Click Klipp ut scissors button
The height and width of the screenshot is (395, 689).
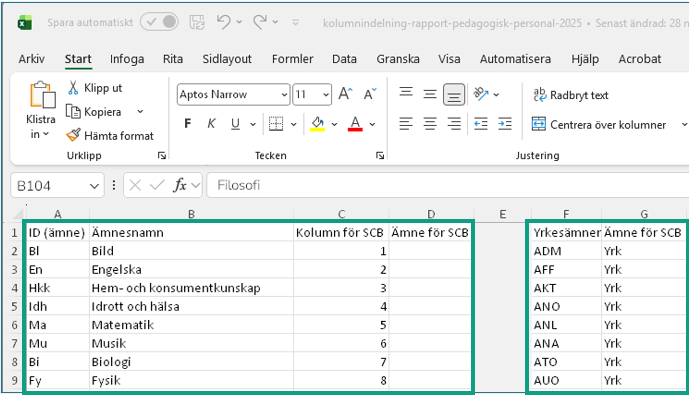tap(94, 88)
